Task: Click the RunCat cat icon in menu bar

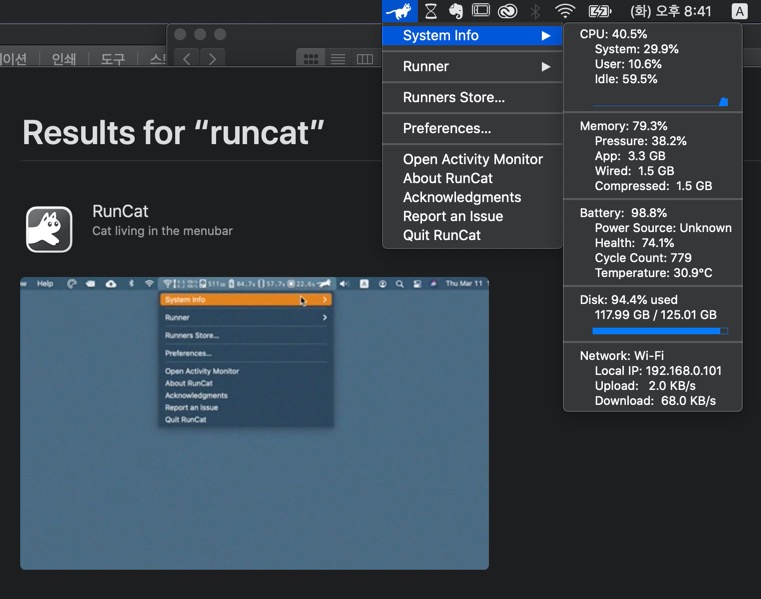Action: (x=399, y=11)
